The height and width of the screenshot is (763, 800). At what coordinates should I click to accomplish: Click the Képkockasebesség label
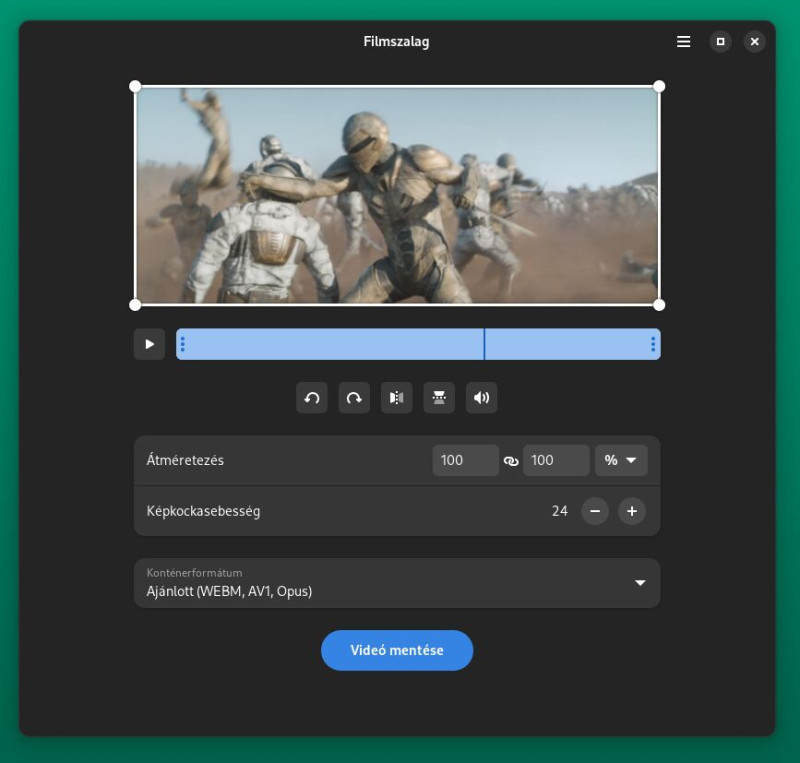(203, 511)
